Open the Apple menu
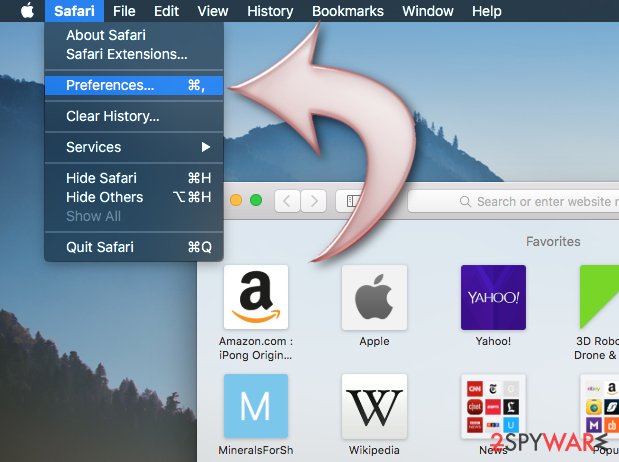 (x=27, y=11)
